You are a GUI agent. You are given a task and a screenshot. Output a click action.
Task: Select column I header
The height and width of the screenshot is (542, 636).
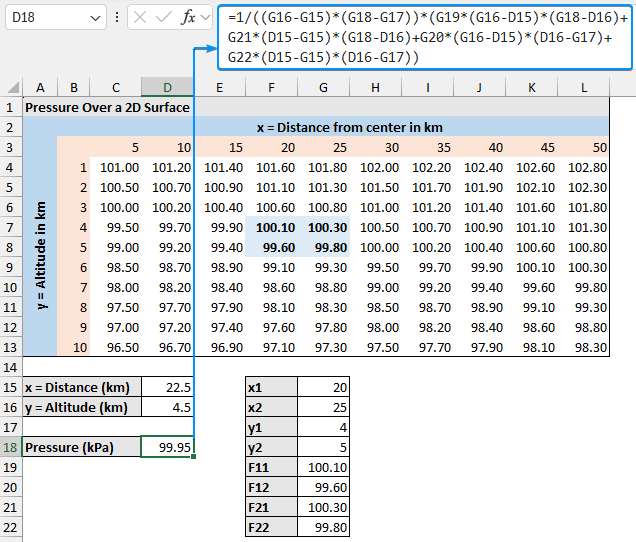pos(428,87)
